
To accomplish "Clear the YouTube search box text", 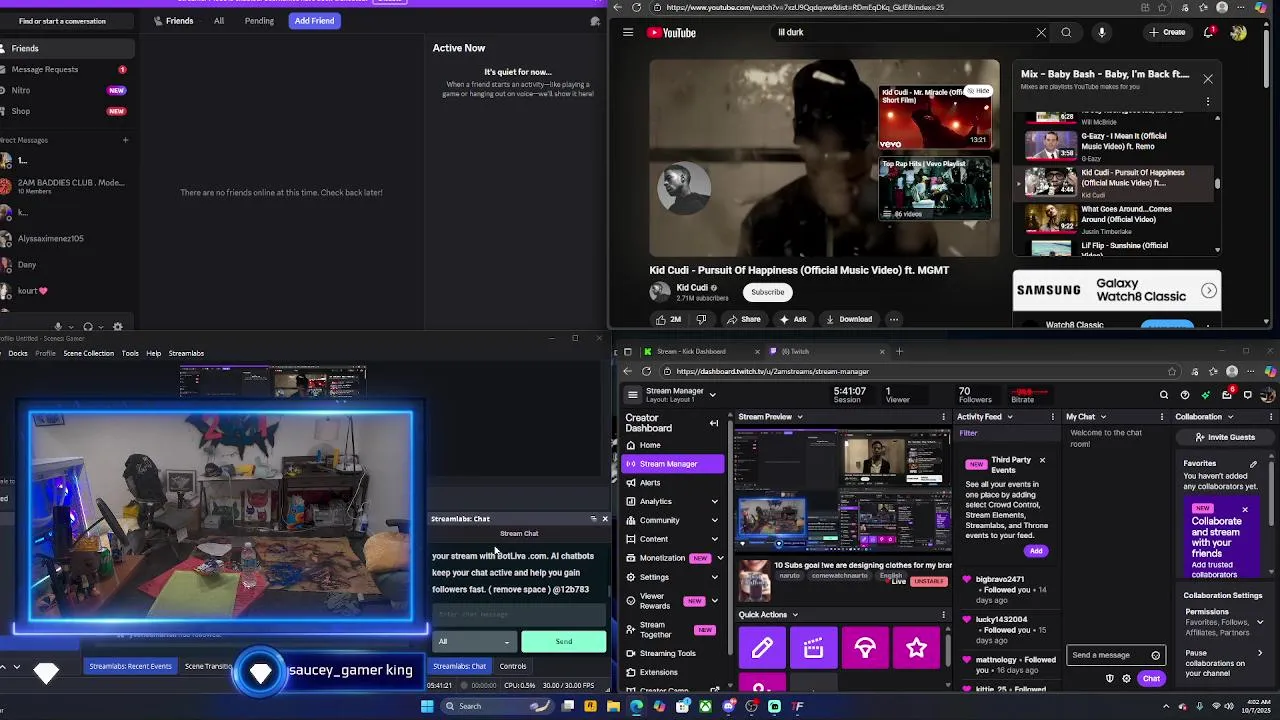I will [1041, 32].
